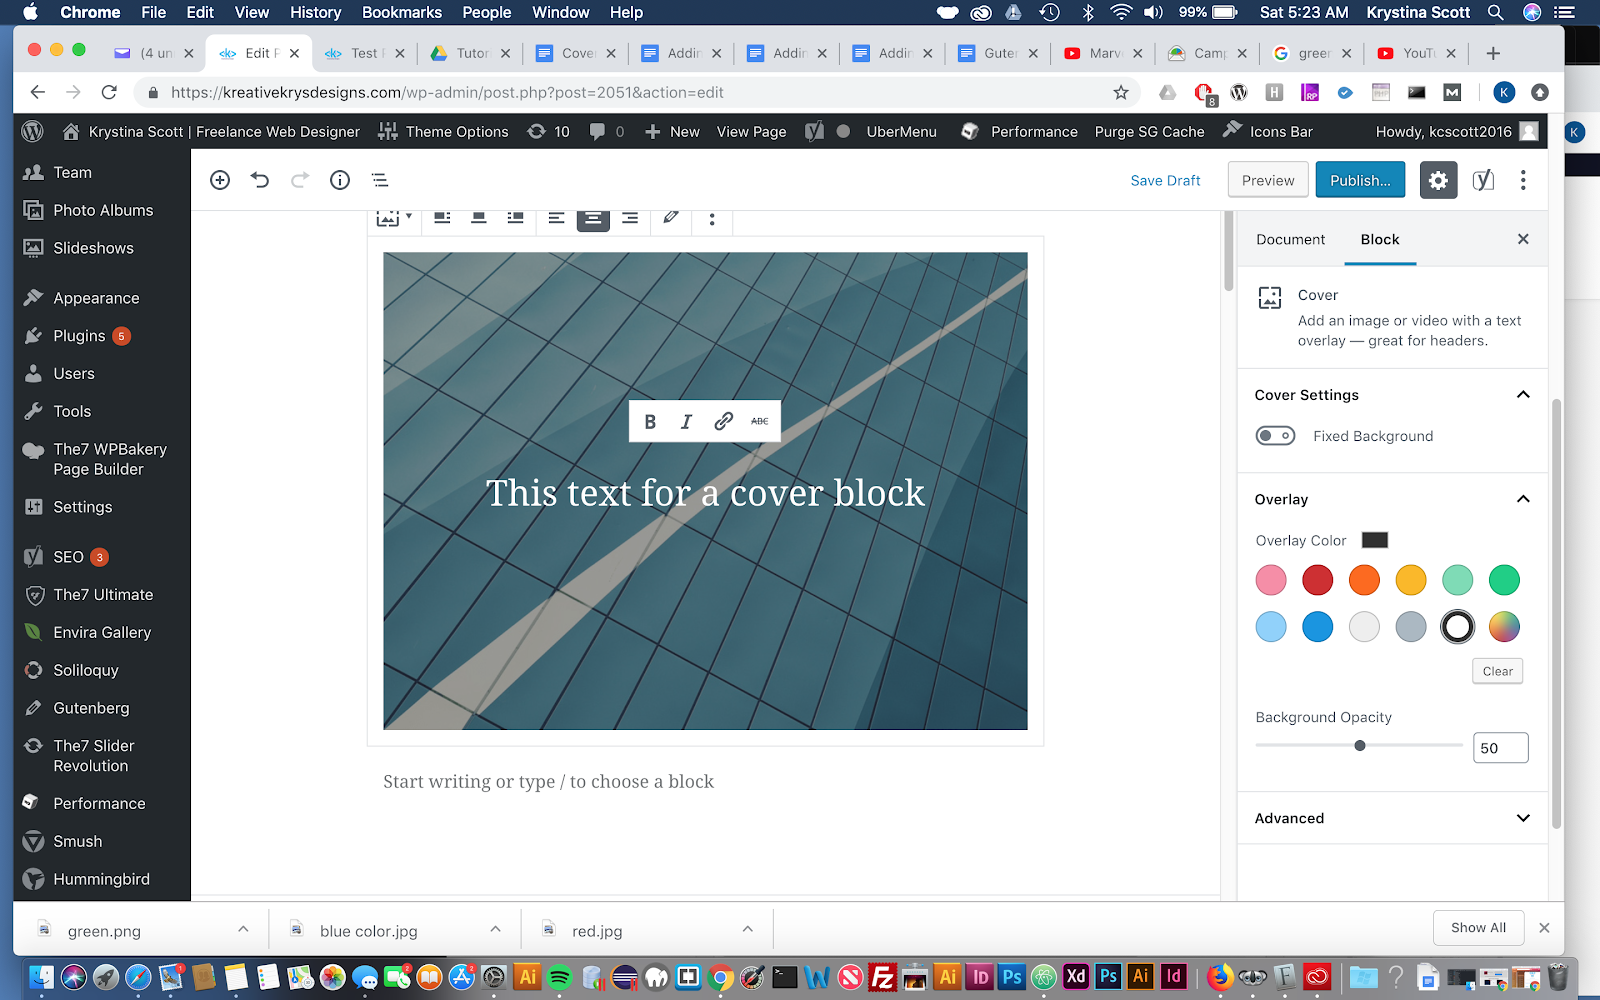Apply italic to the cover text
Screen dimensions: 1600x1000
[x=686, y=422]
